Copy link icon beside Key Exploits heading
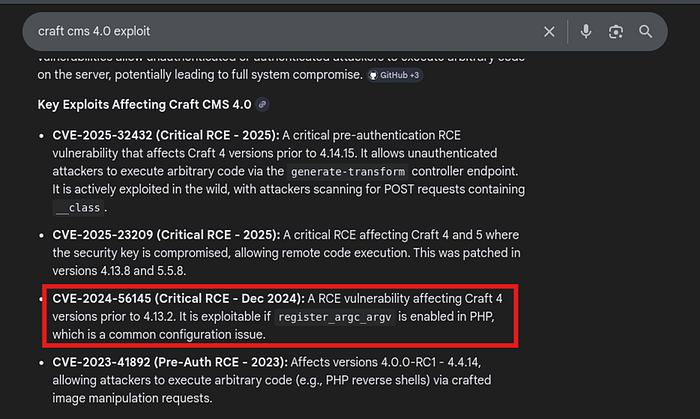700x419 pixels. 262,104
